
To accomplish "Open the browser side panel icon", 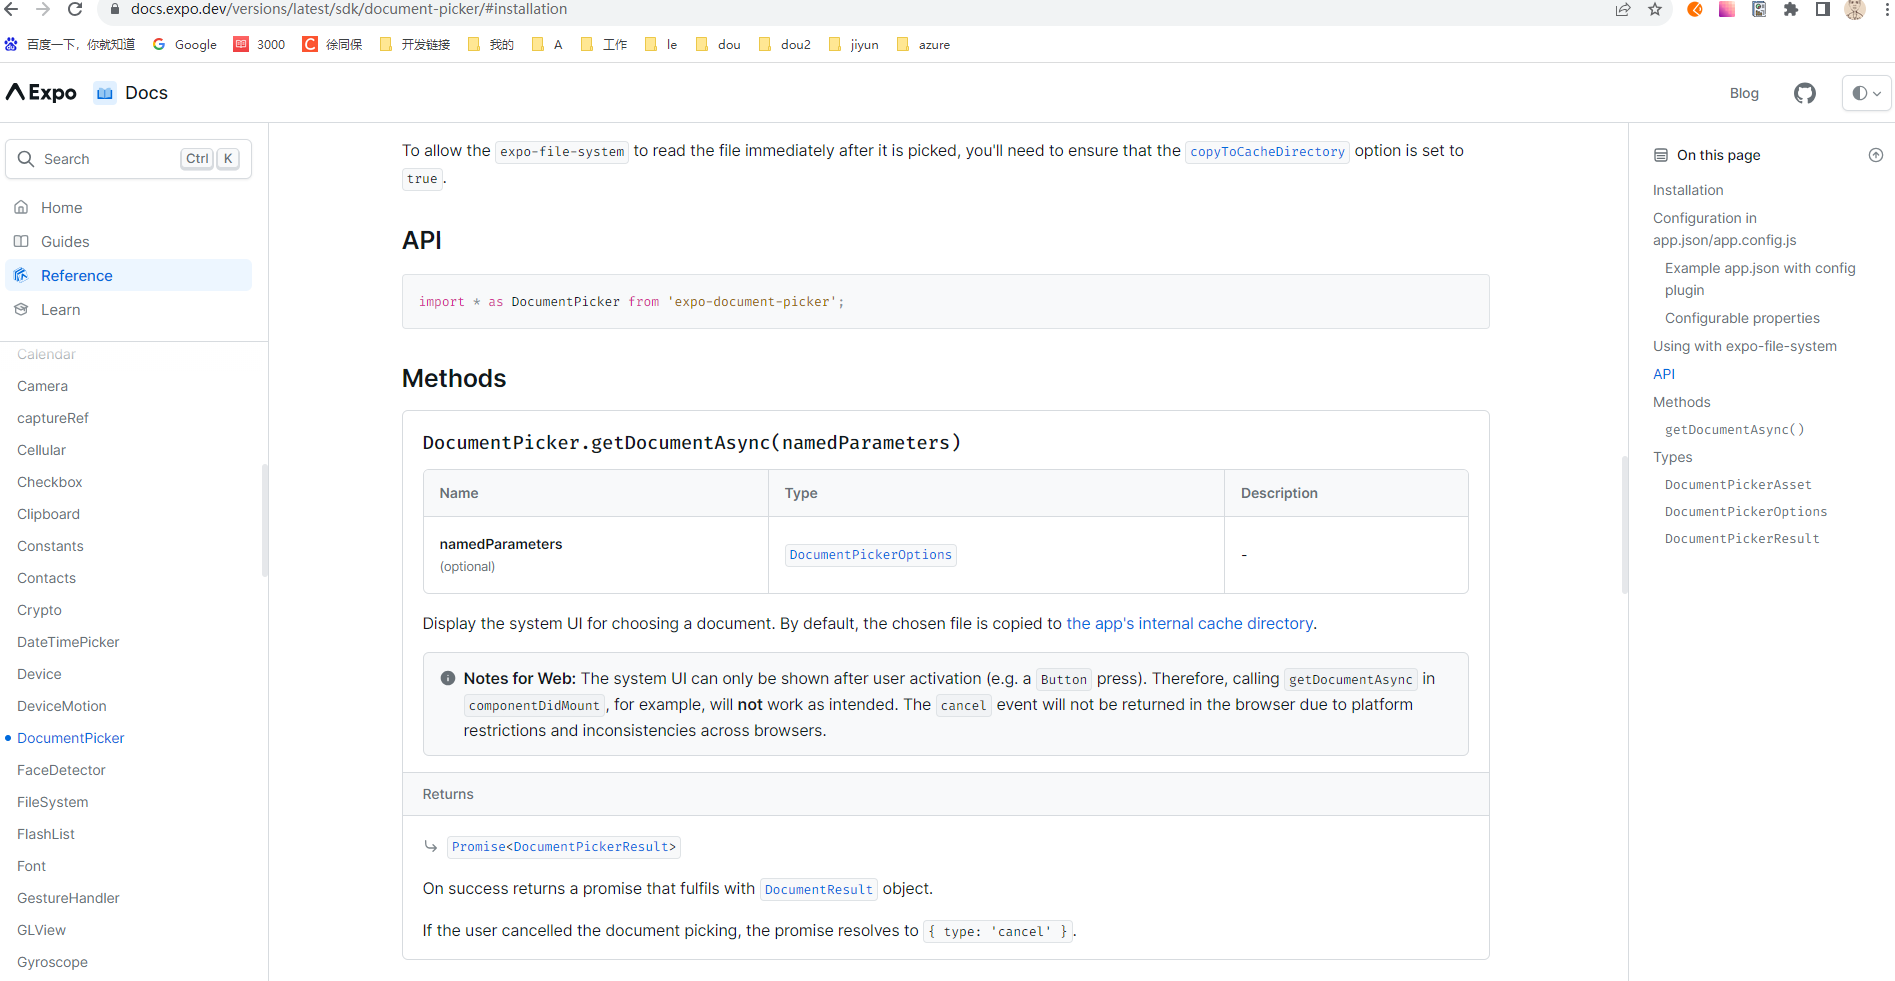I will click(1823, 9).
